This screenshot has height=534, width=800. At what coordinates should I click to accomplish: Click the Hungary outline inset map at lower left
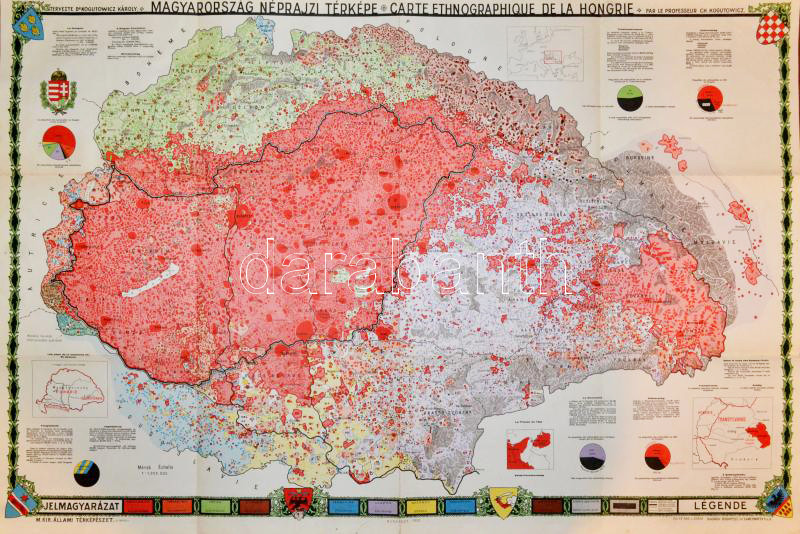(x=69, y=389)
